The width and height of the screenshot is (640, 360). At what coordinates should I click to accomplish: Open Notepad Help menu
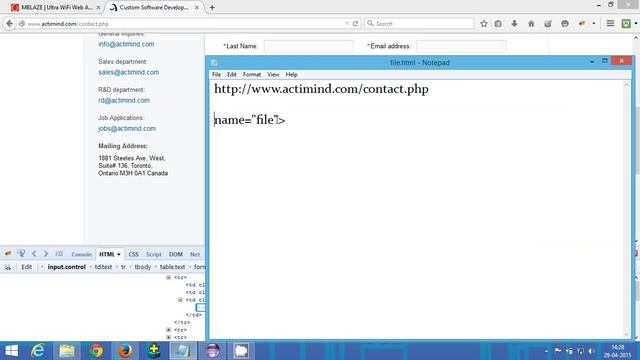pyautogui.click(x=291, y=75)
